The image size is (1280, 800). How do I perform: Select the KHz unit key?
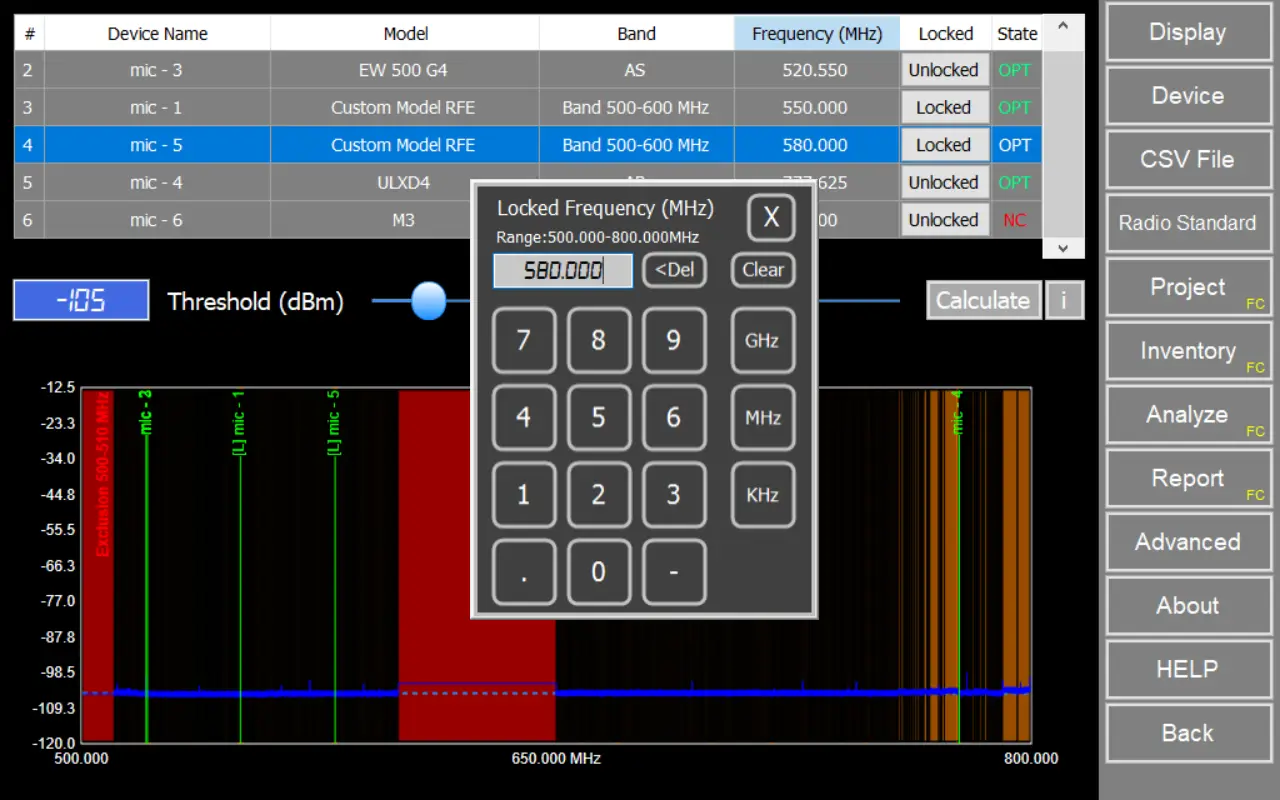click(x=762, y=494)
